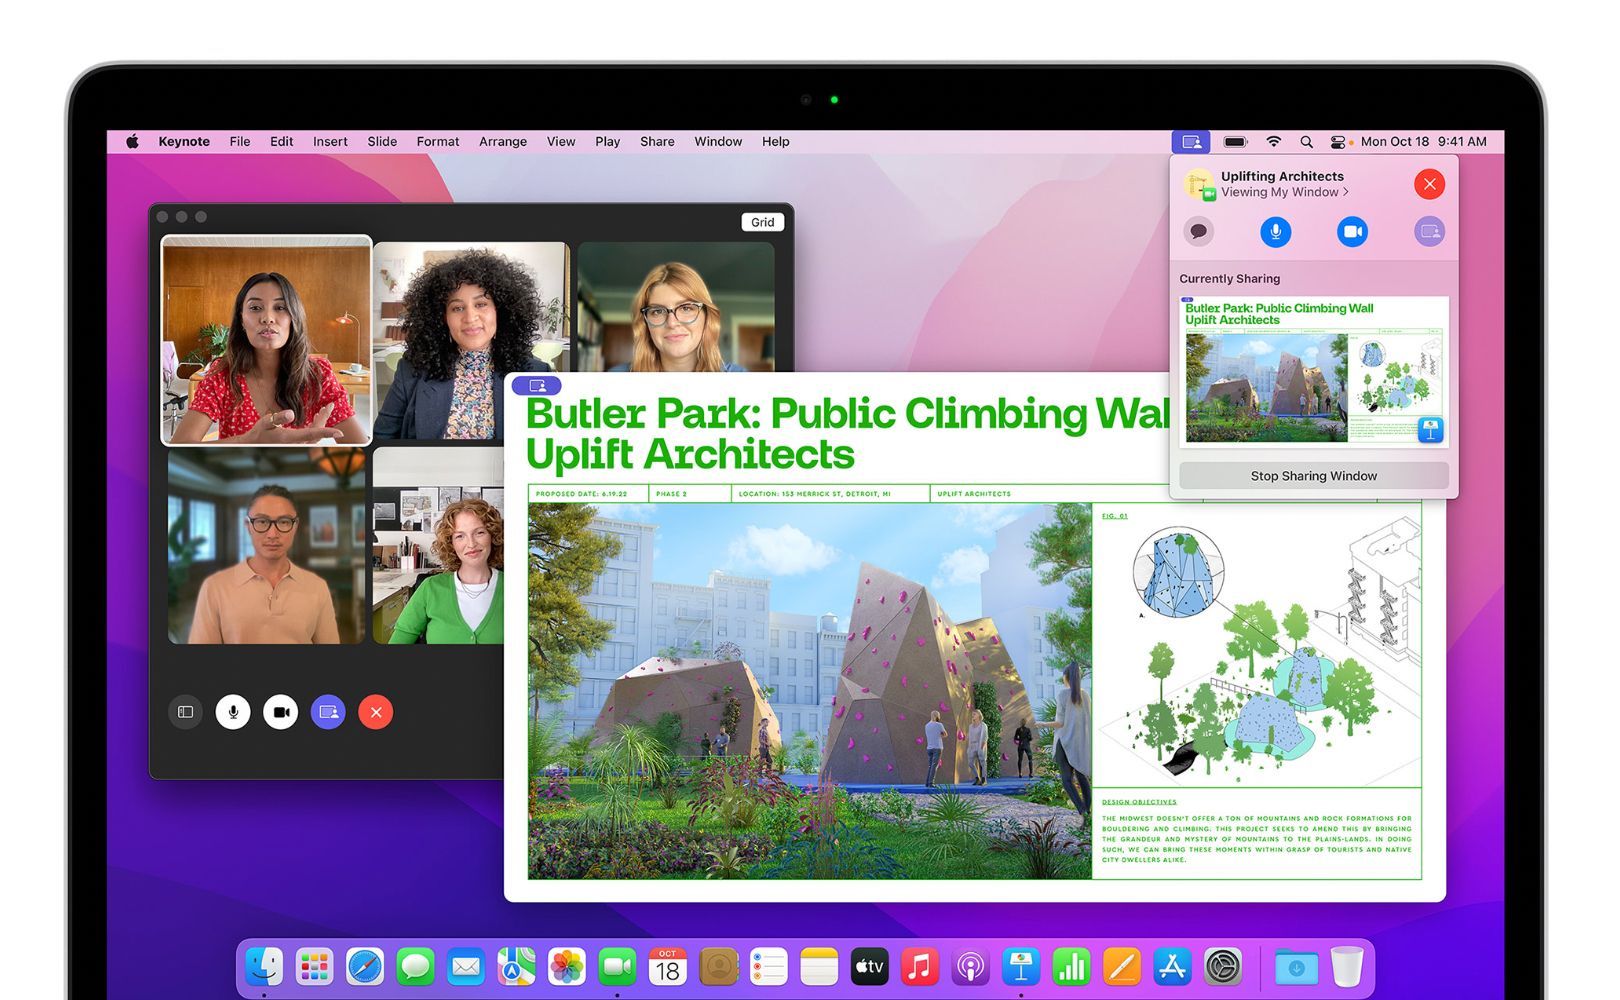Open the Format menu
Image resolution: width=1620 pixels, height=1000 pixels.
click(x=438, y=142)
